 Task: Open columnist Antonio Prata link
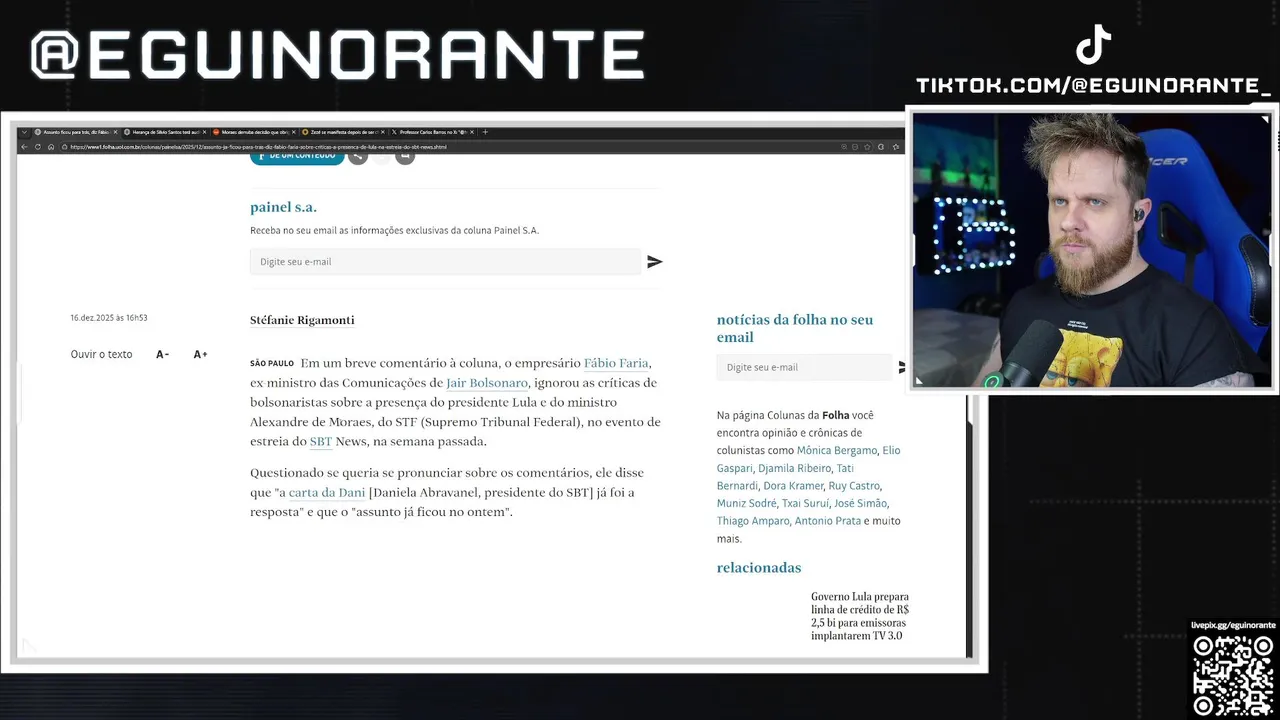coord(827,521)
